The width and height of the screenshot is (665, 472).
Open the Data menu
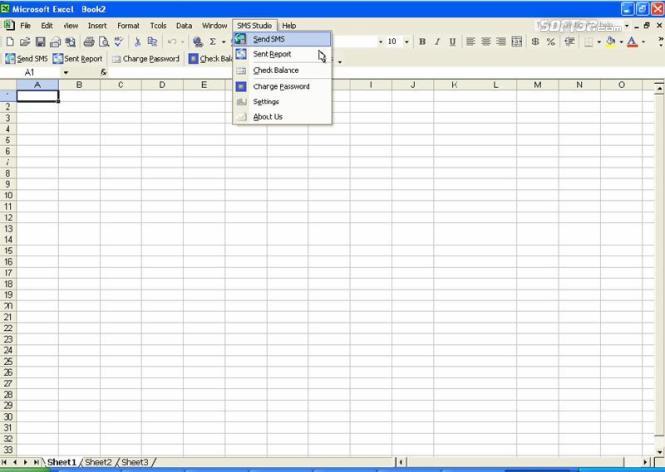point(184,25)
